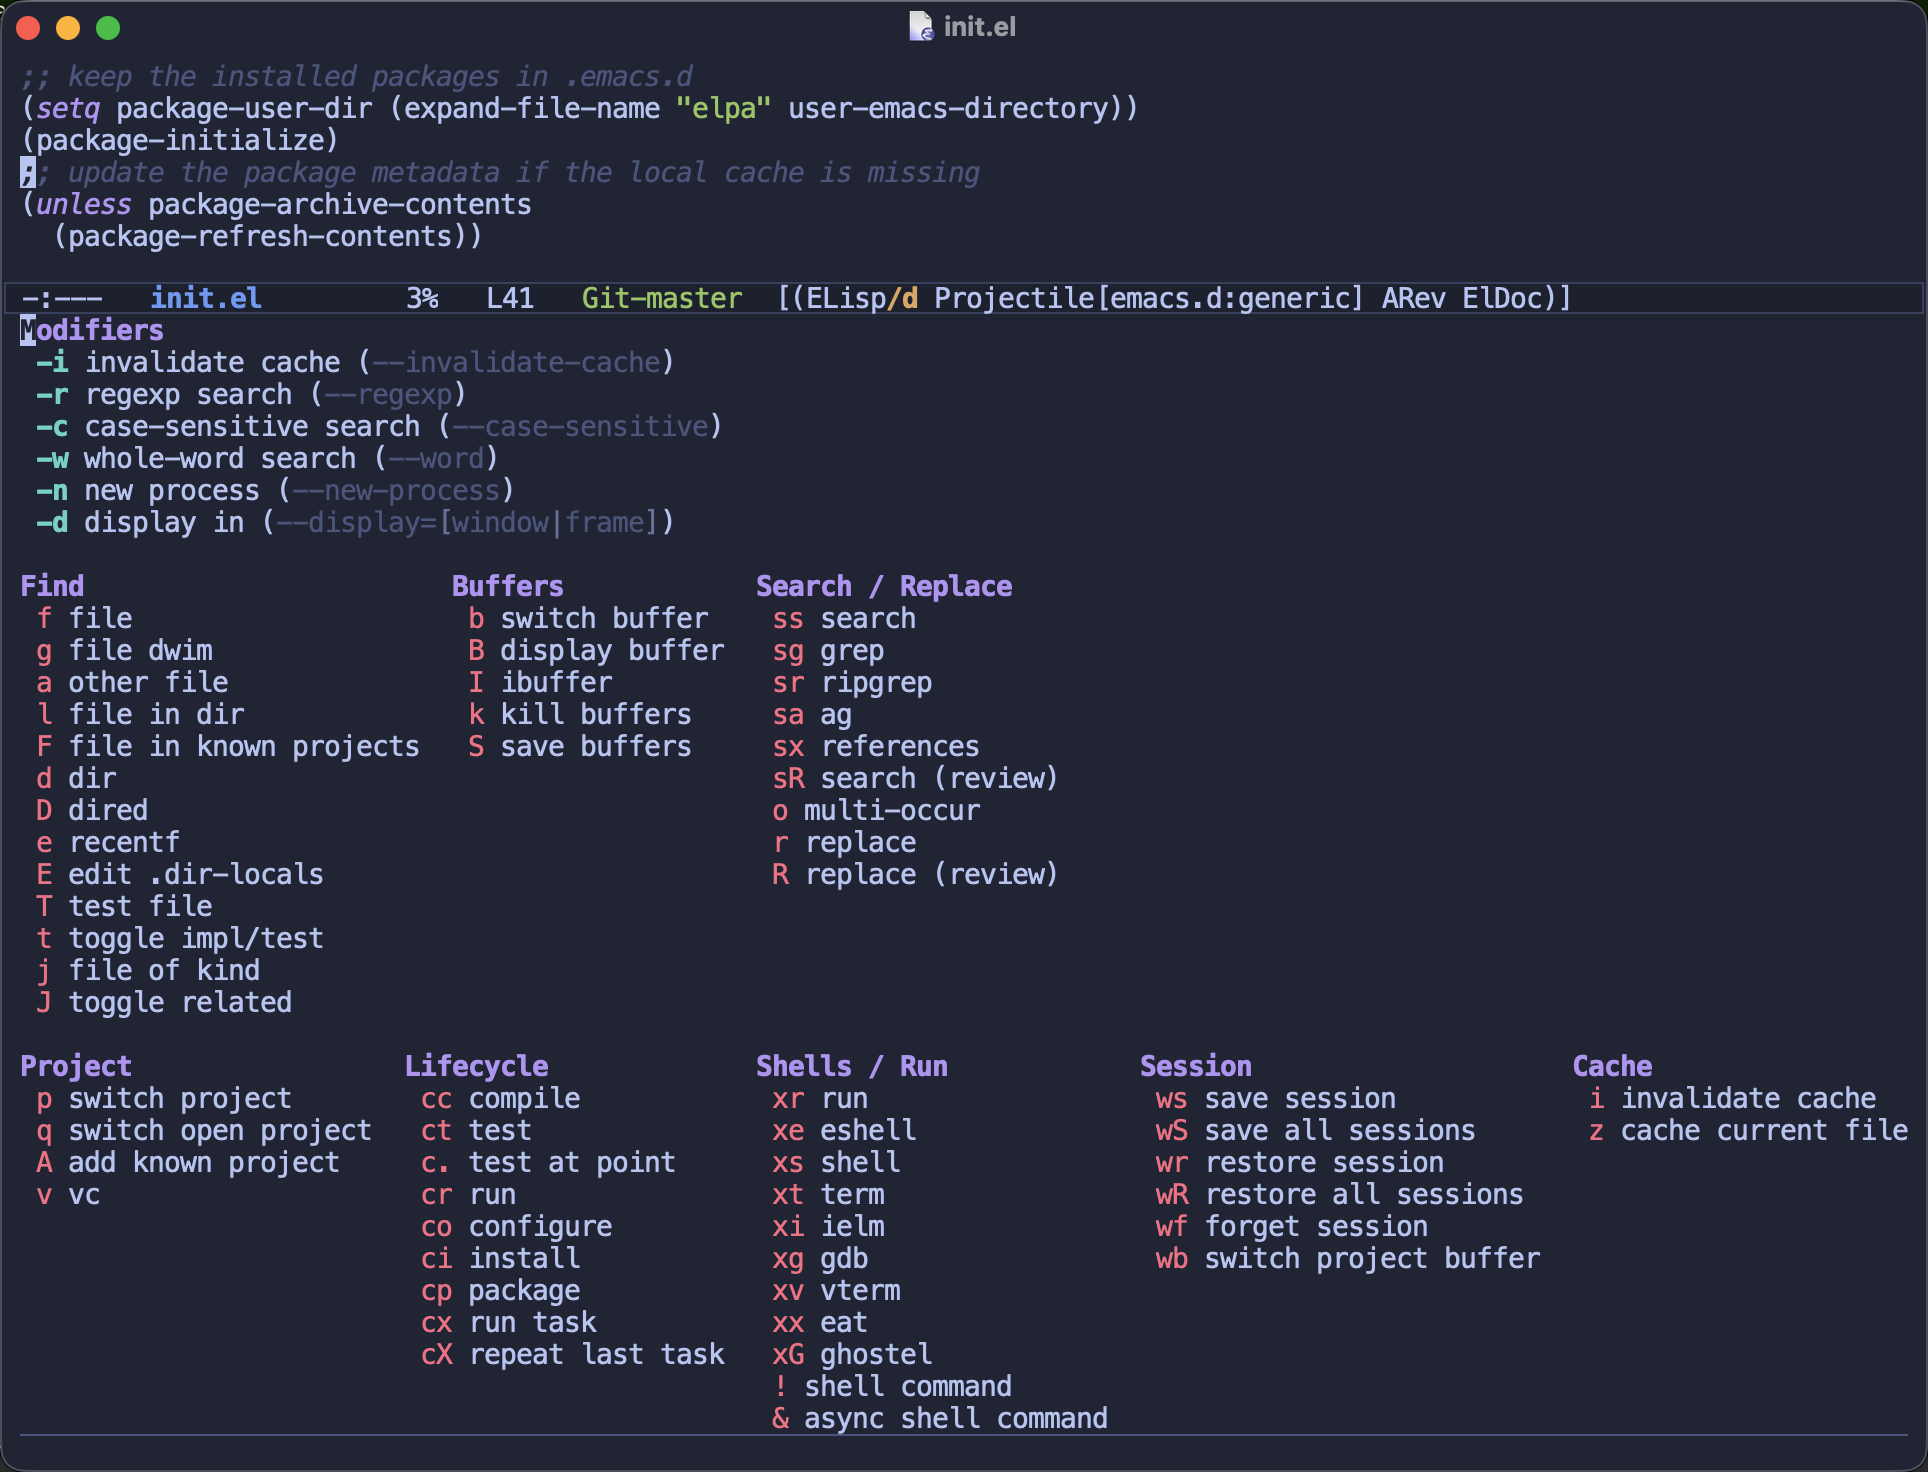Click the package-refresh-contents code line
1928x1472 pixels.
click(x=268, y=236)
